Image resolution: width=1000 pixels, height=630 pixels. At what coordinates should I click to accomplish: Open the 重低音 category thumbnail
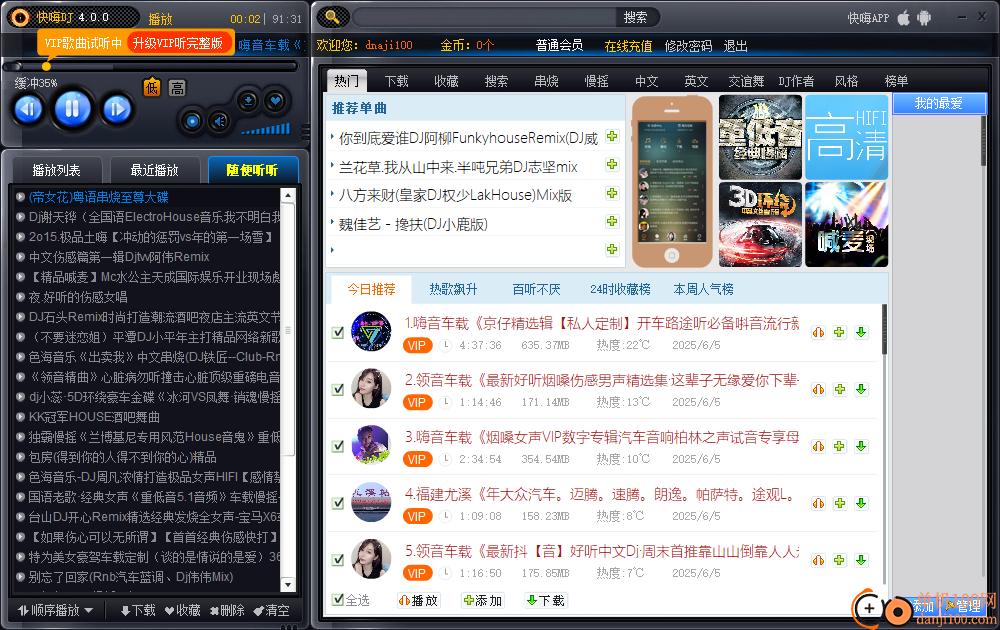click(x=760, y=137)
